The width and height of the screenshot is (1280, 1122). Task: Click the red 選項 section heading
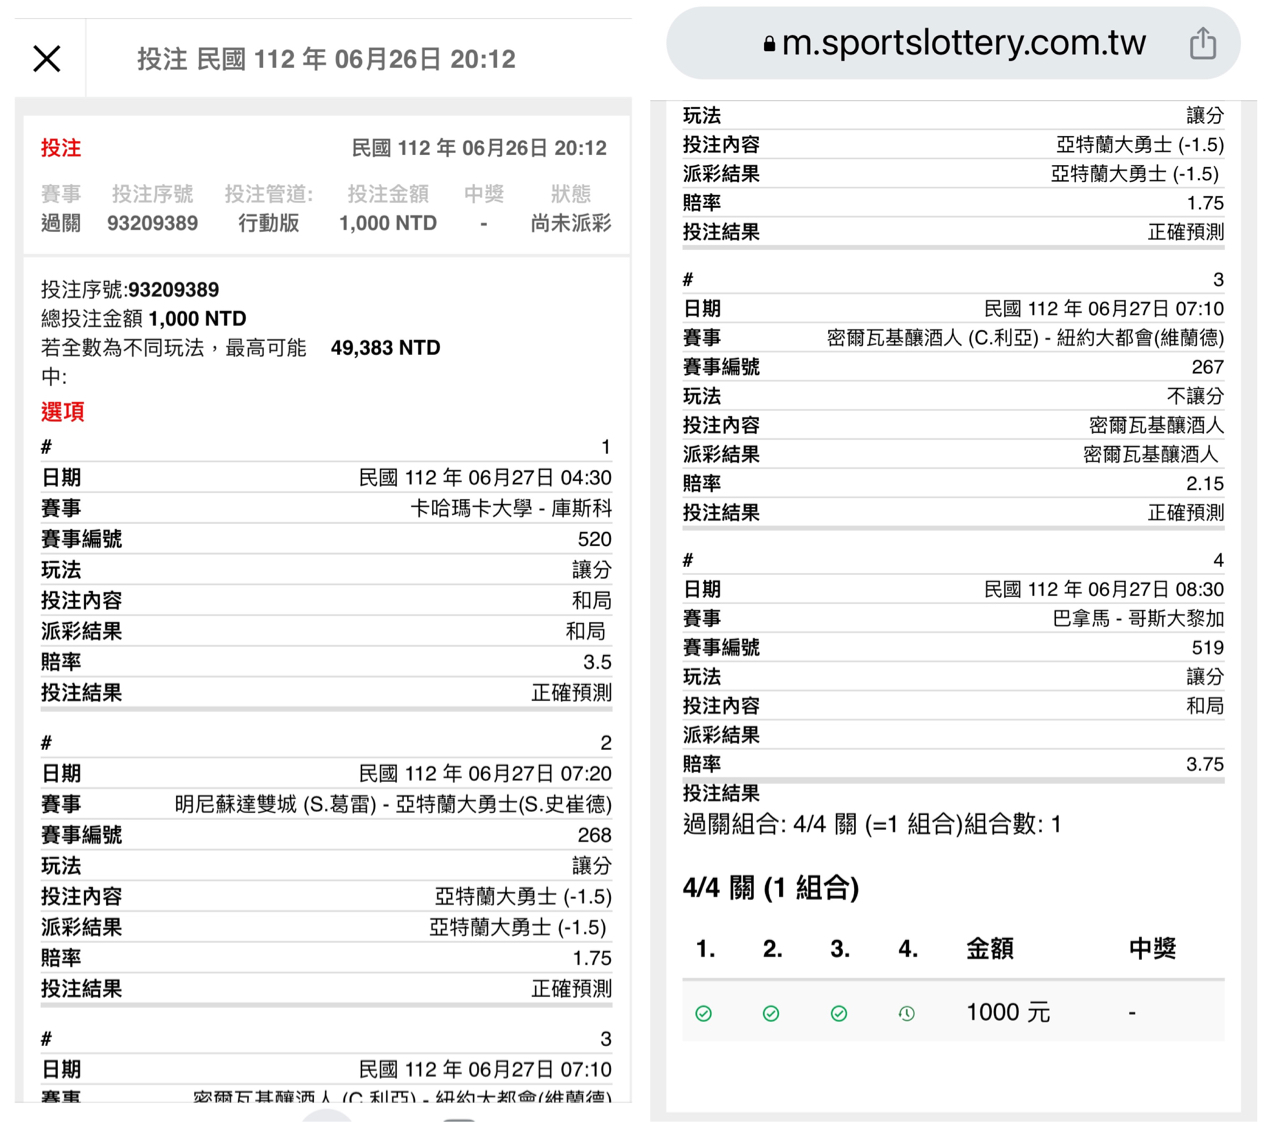[x=63, y=411]
